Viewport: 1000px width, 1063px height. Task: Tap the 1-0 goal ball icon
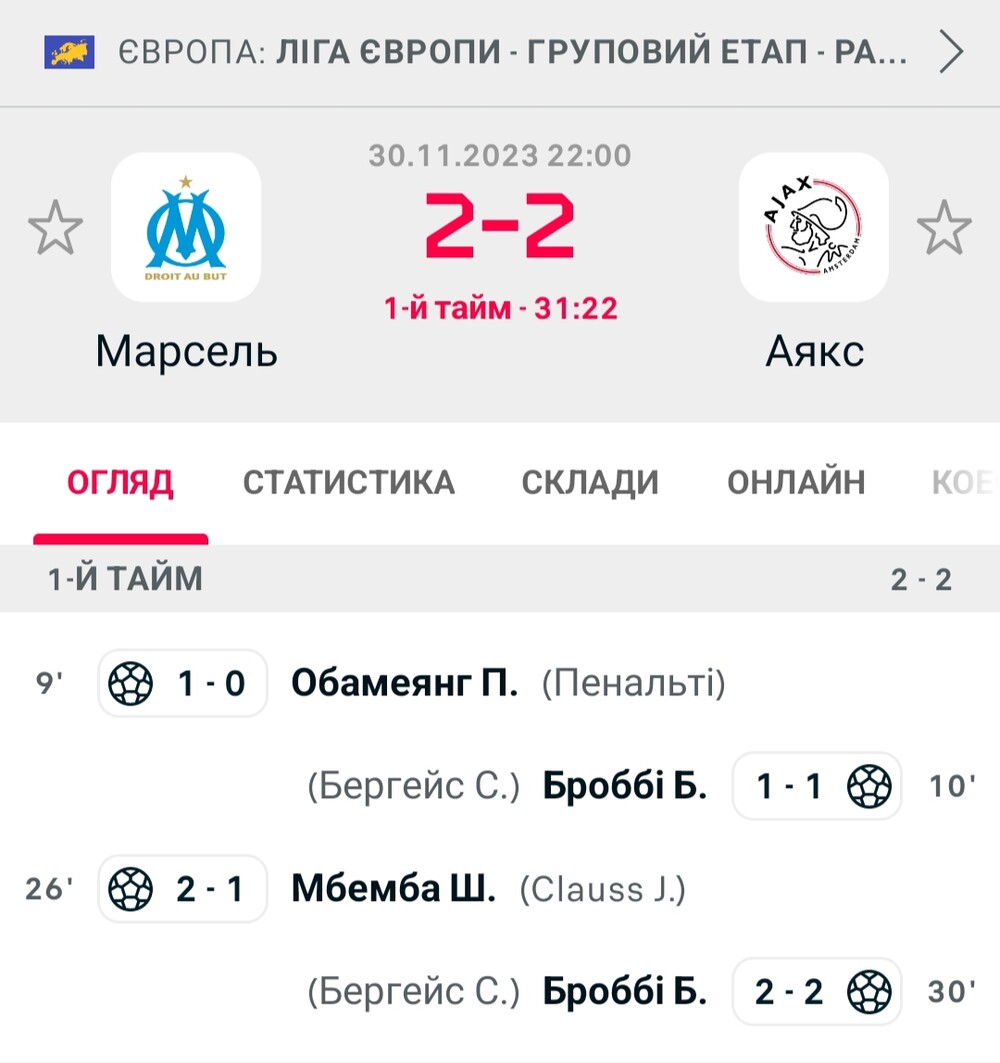coord(131,683)
